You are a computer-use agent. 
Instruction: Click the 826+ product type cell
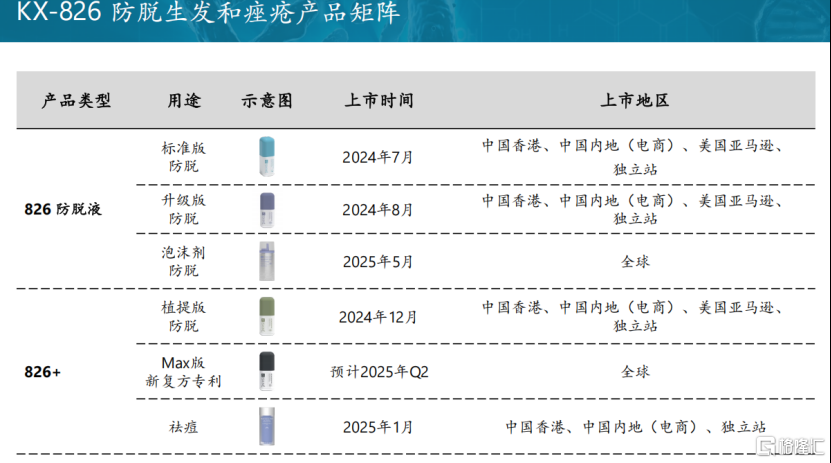click(x=42, y=372)
